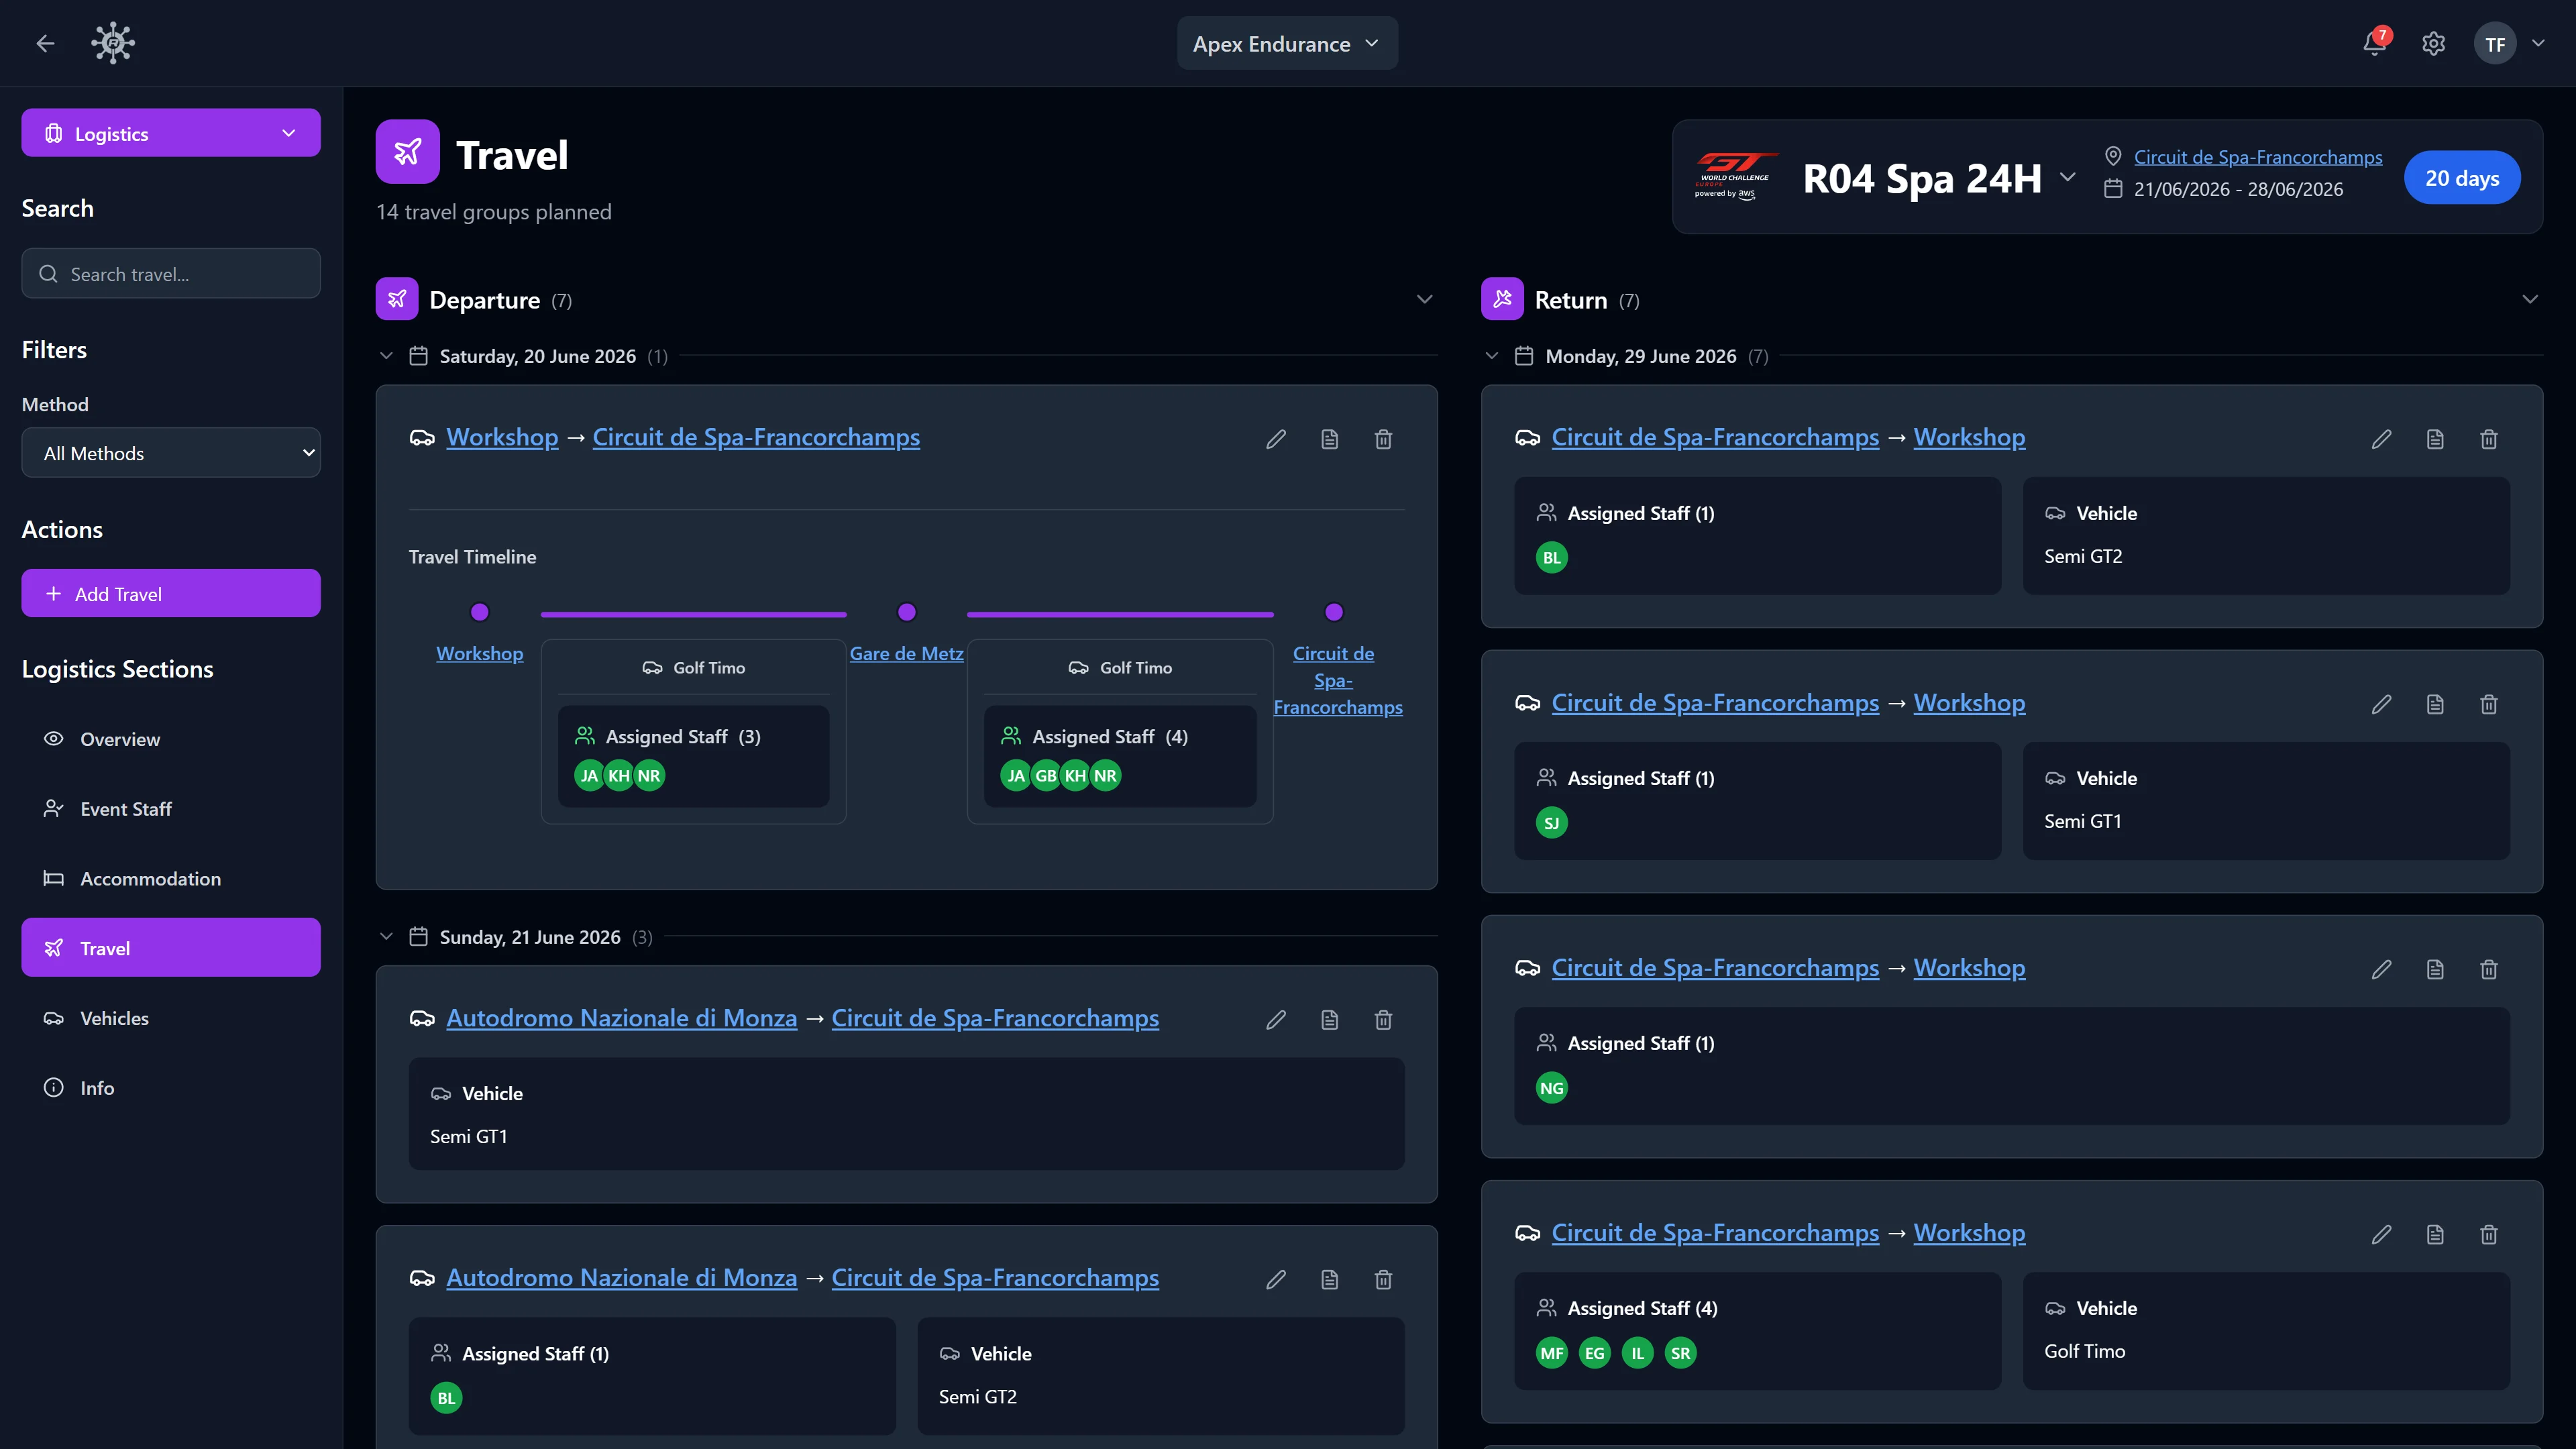Delete the Golf Timo return travel group
Image resolution: width=2576 pixels, height=1449 pixels.
pyautogui.click(x=2489, y=1234)
